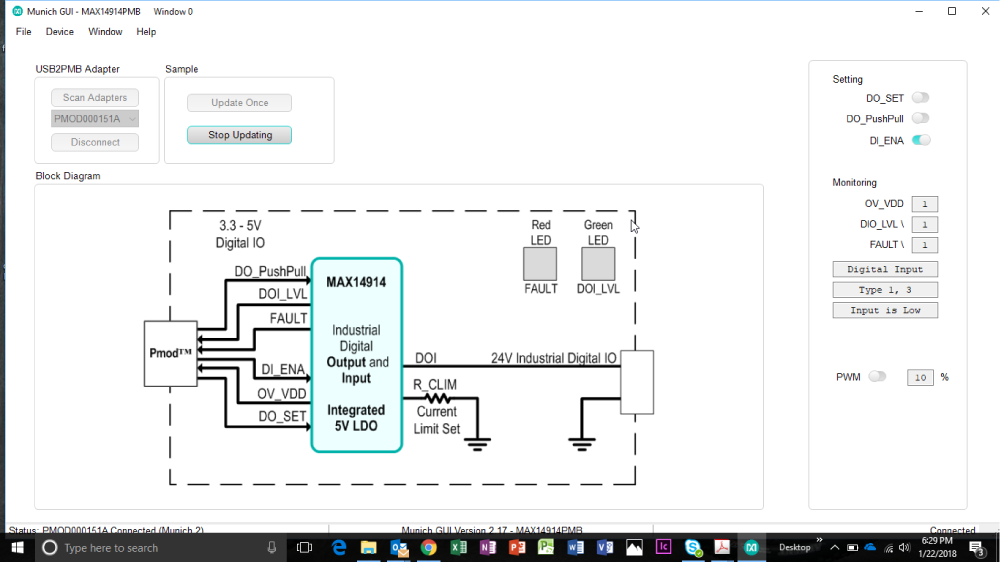Screen dimensions: 1000x562
Task: Click the Pmod connector block
Action: tap(170, 353)
